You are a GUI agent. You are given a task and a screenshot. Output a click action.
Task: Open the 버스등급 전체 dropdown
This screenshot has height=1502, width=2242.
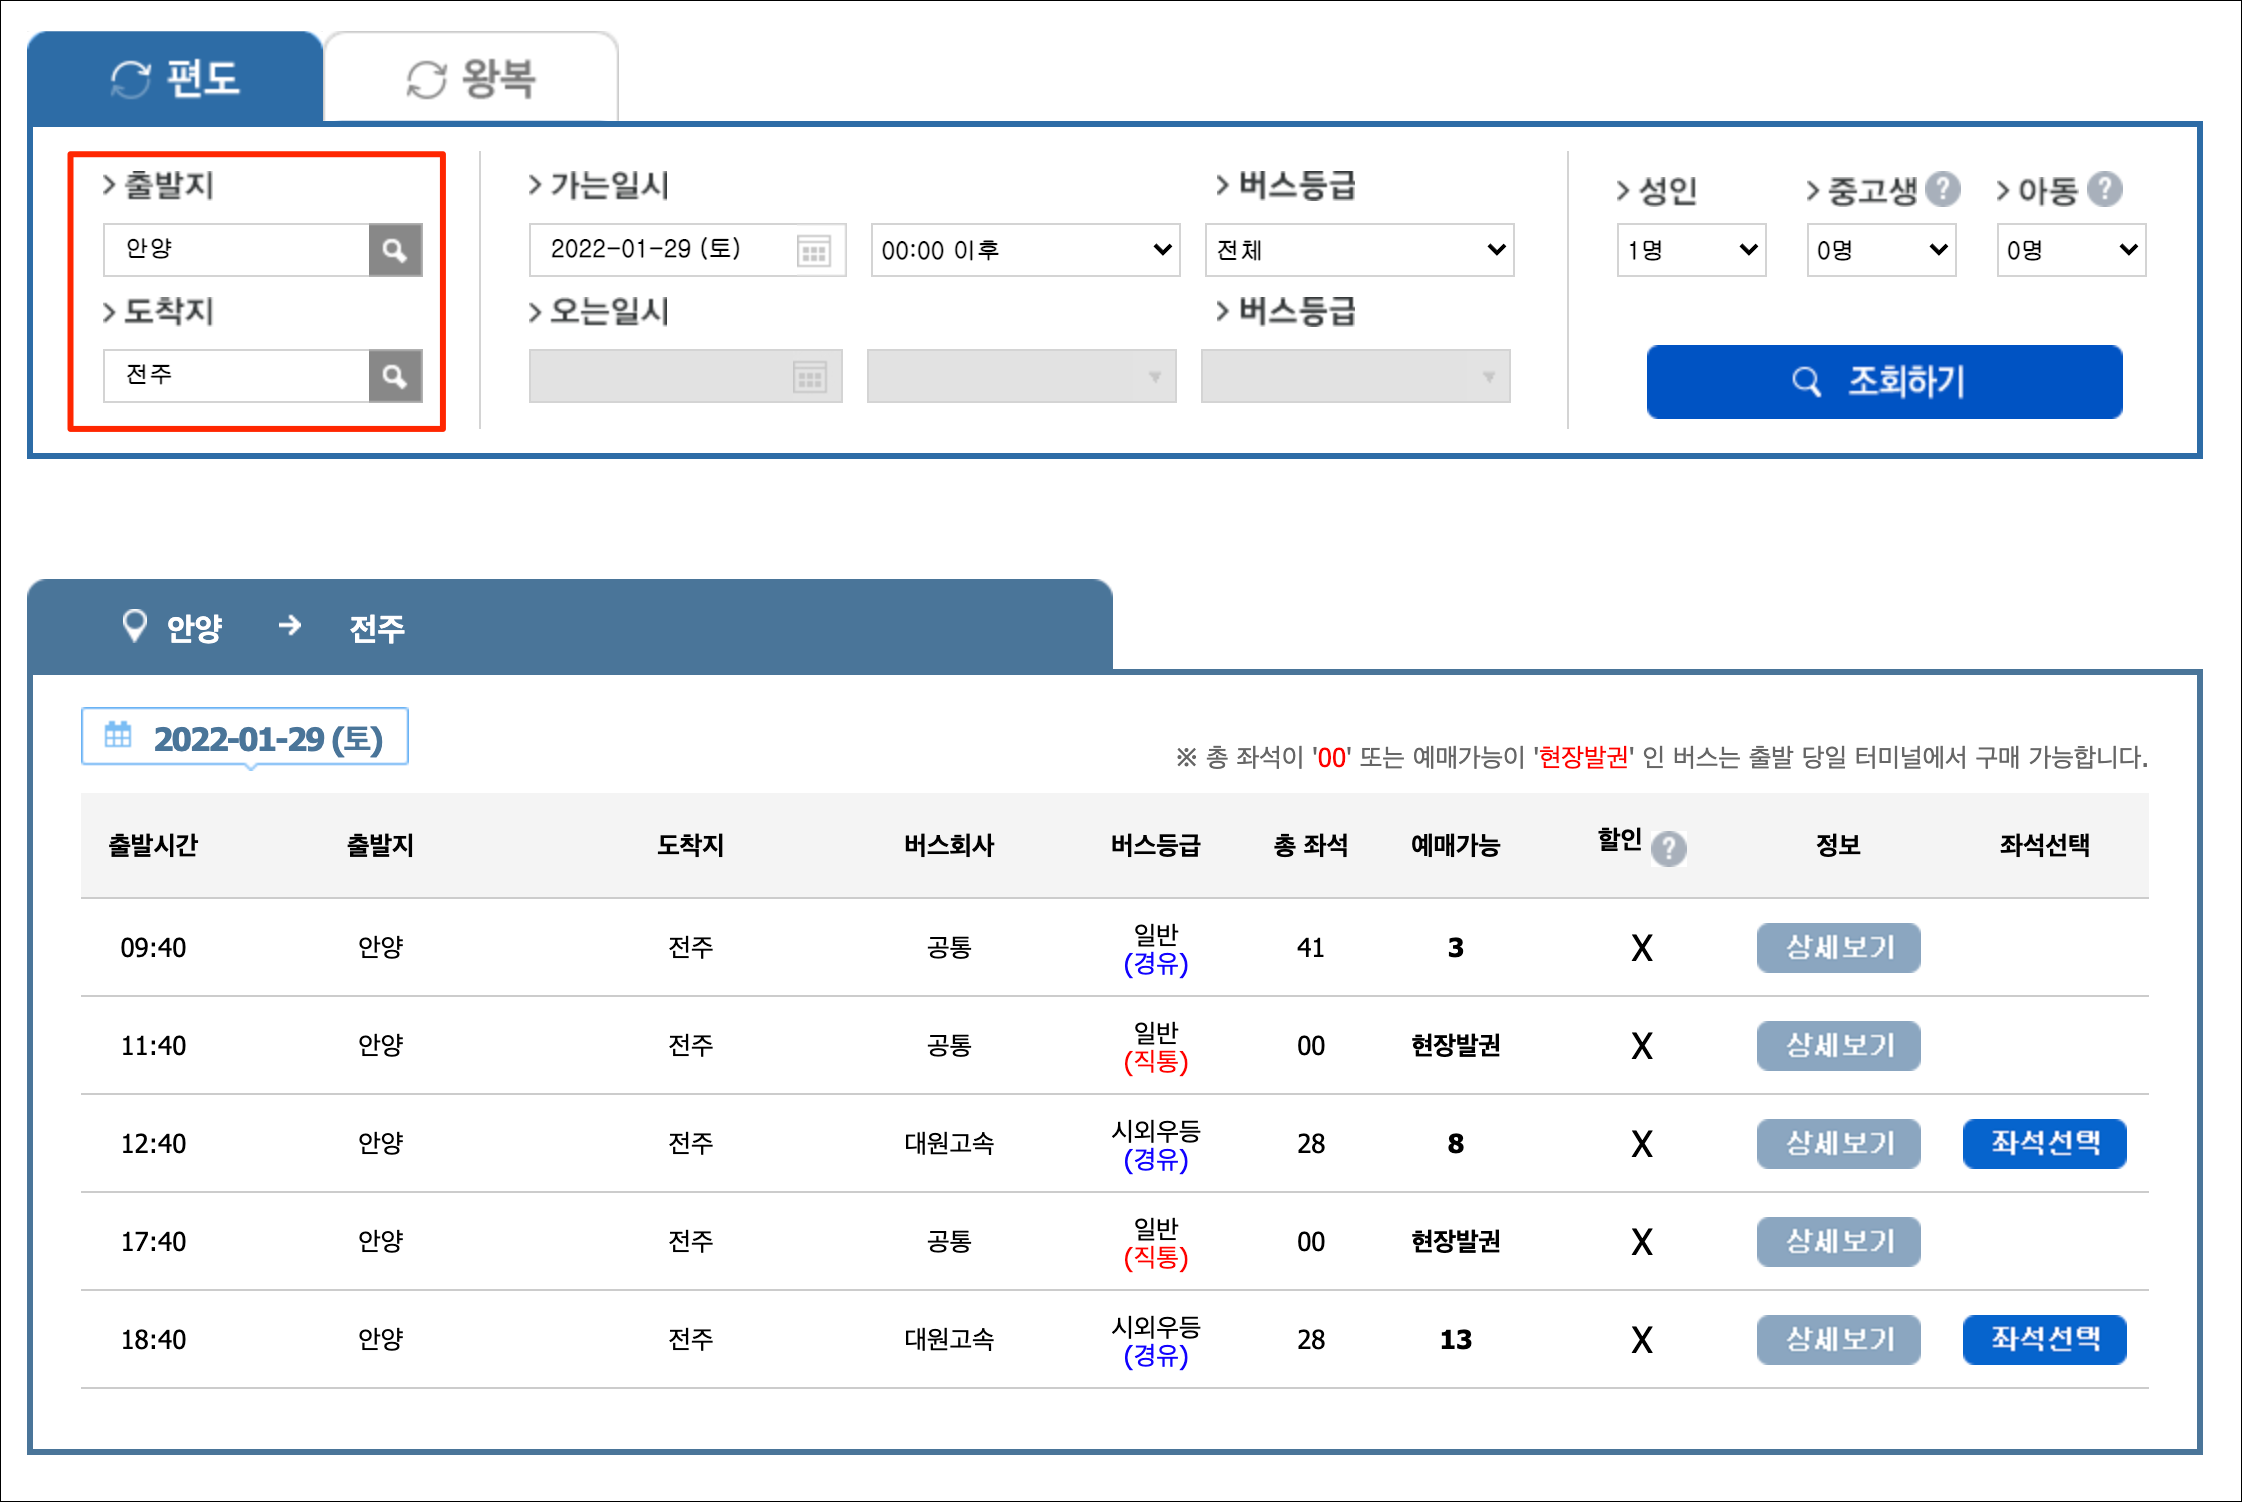coord(1359,250)
